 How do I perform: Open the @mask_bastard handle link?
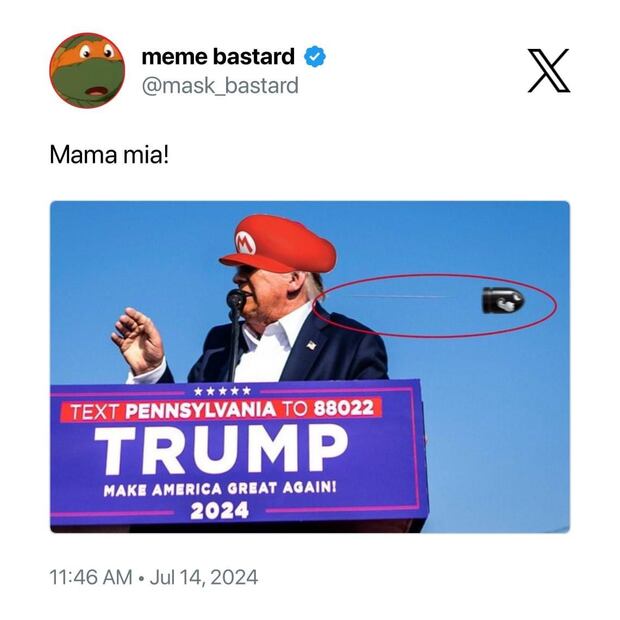point(220,86)
